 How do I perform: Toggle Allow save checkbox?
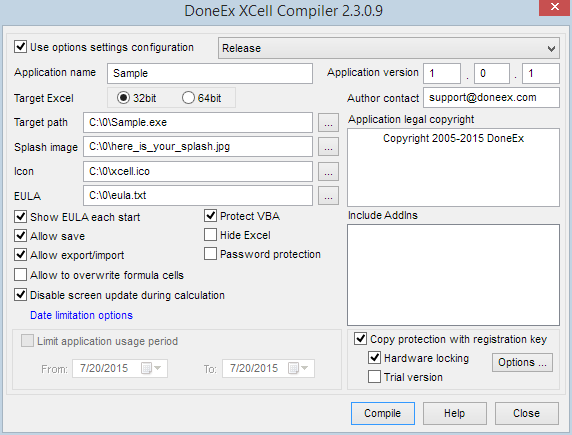coord(20,236)
